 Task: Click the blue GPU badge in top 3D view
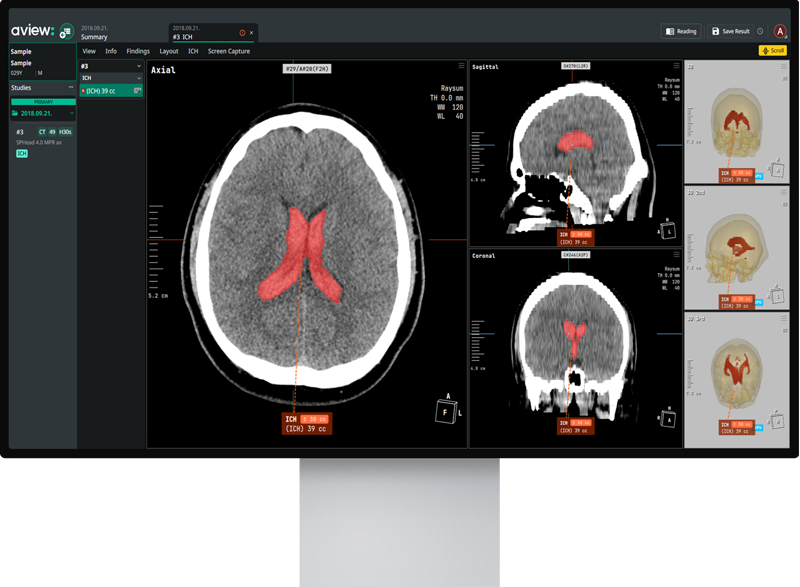[x=759, y=176]
